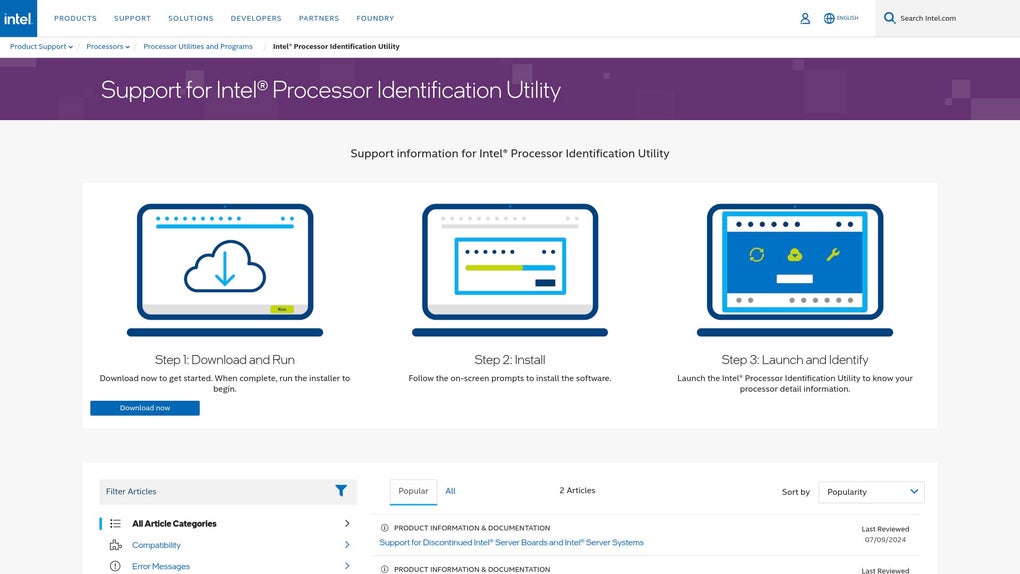Open the Solutions menu
The image size is (1020, 574).
pos(191,18)
